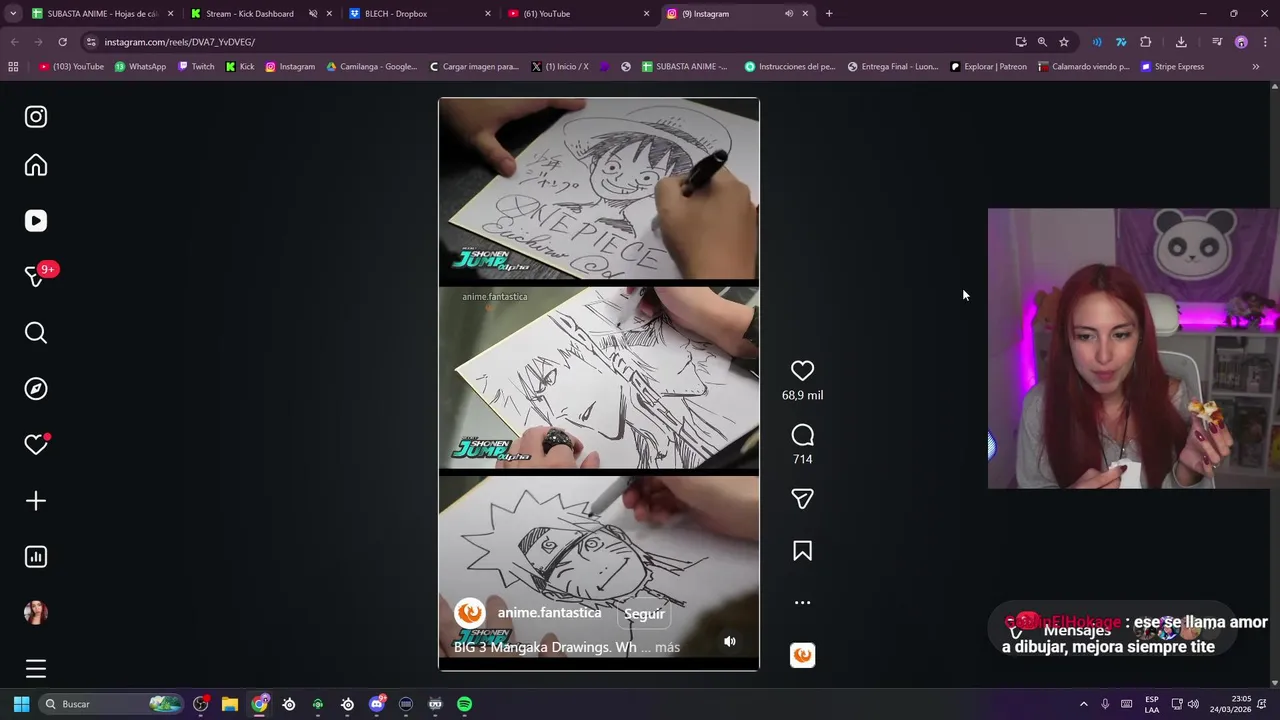Follow anime.fantastica with the Seguir button
The width and height of the screenshot is (1280, 720).
(x=644, y=614)
